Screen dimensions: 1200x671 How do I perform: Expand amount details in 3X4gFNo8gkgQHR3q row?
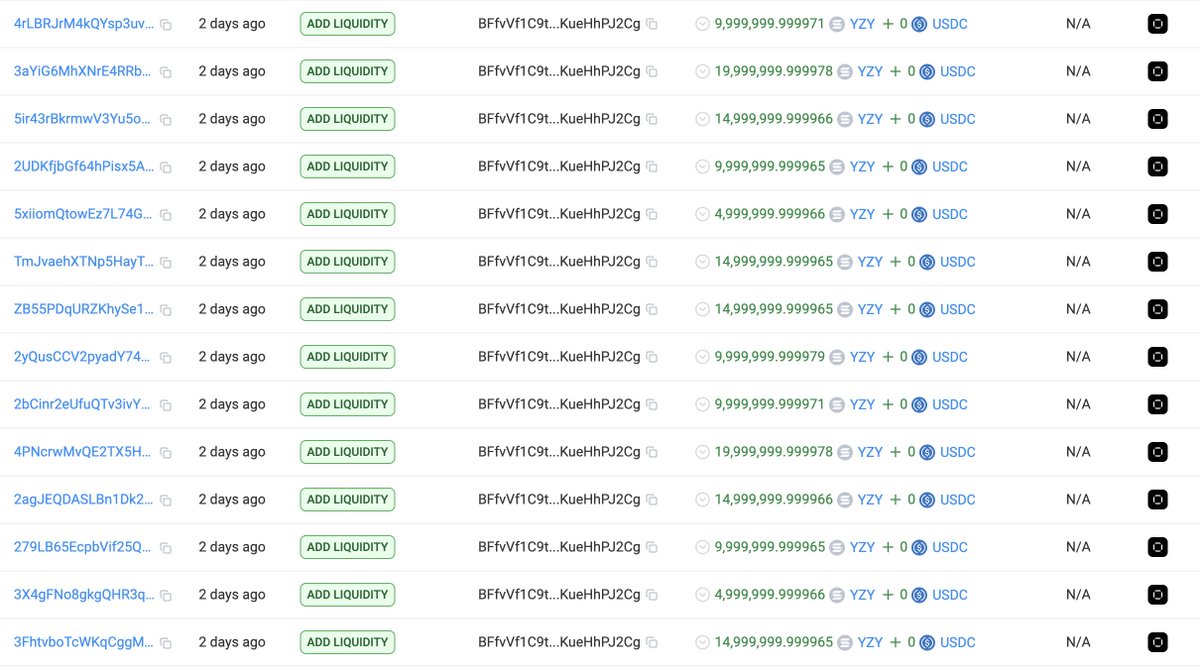pos(702,594)
